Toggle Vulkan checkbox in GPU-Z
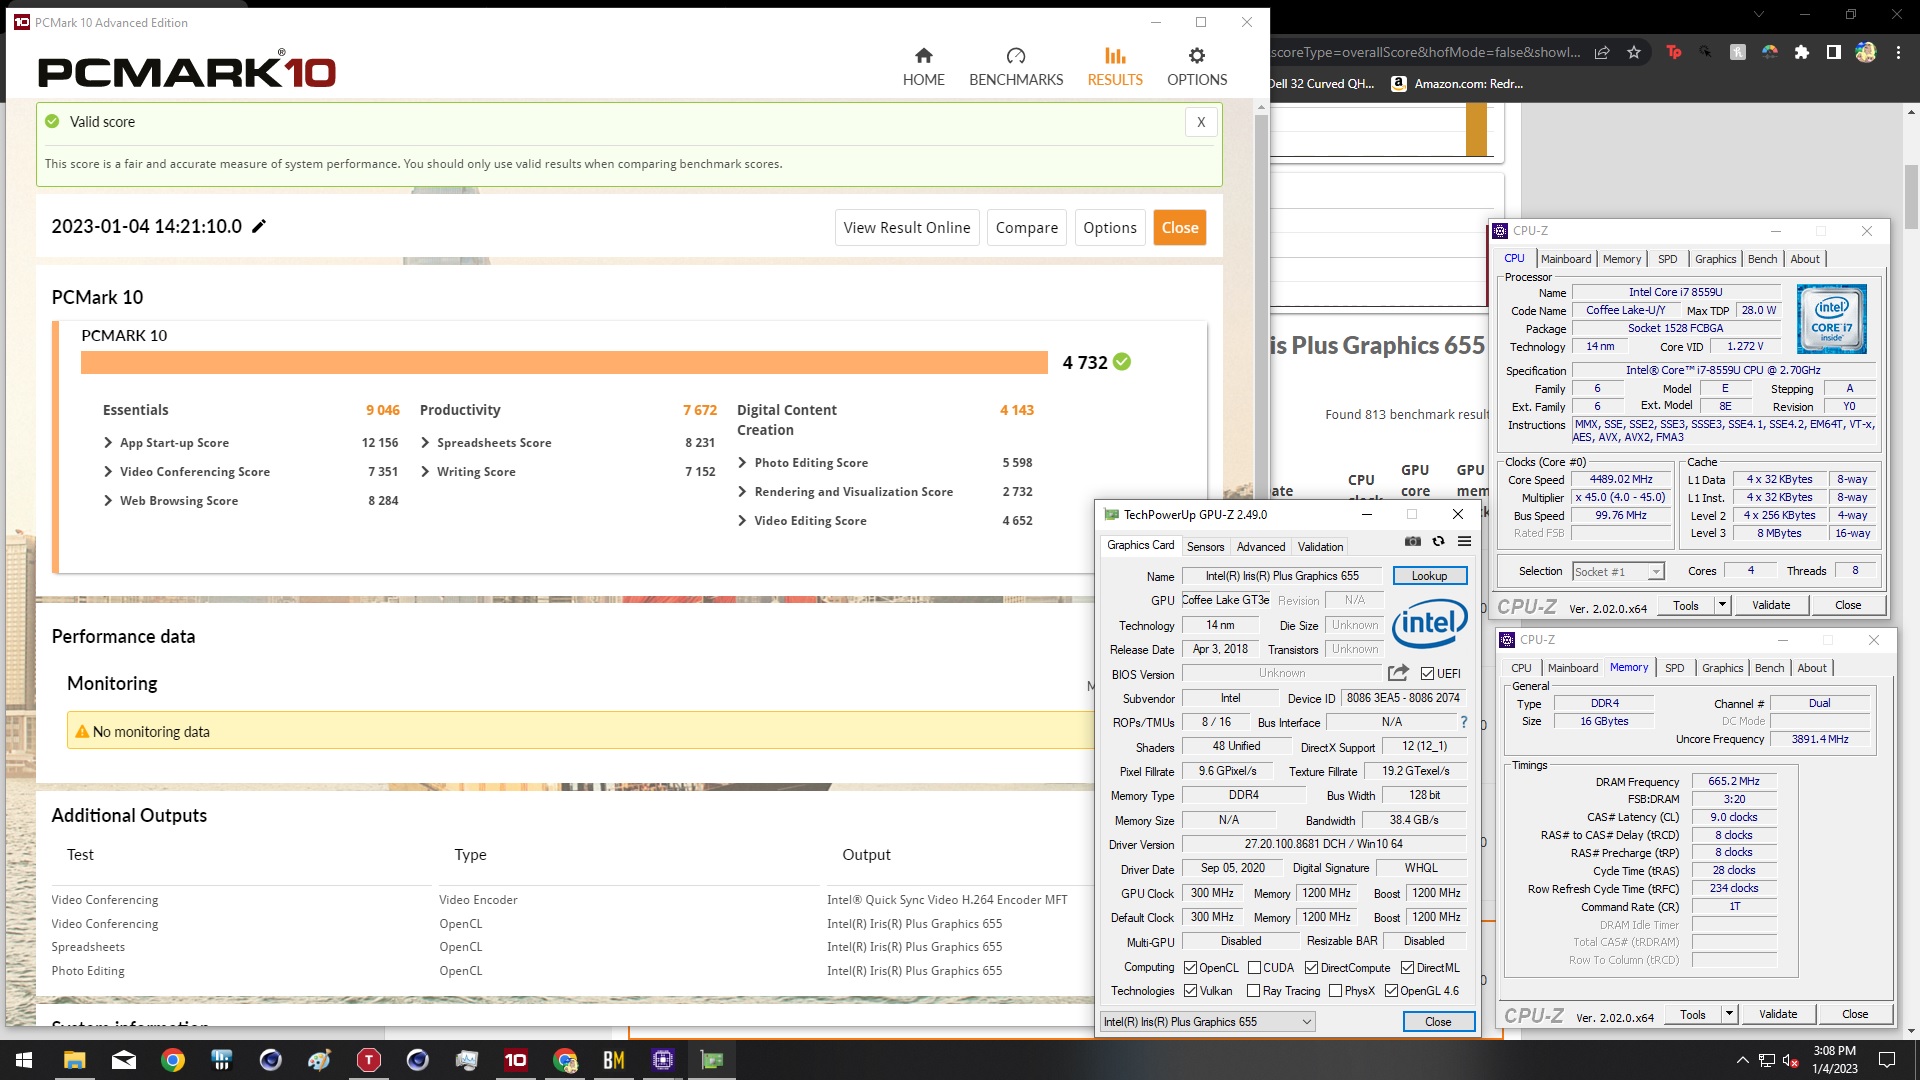The height and width of the screenshot is (1080, 1920). 1190,991
